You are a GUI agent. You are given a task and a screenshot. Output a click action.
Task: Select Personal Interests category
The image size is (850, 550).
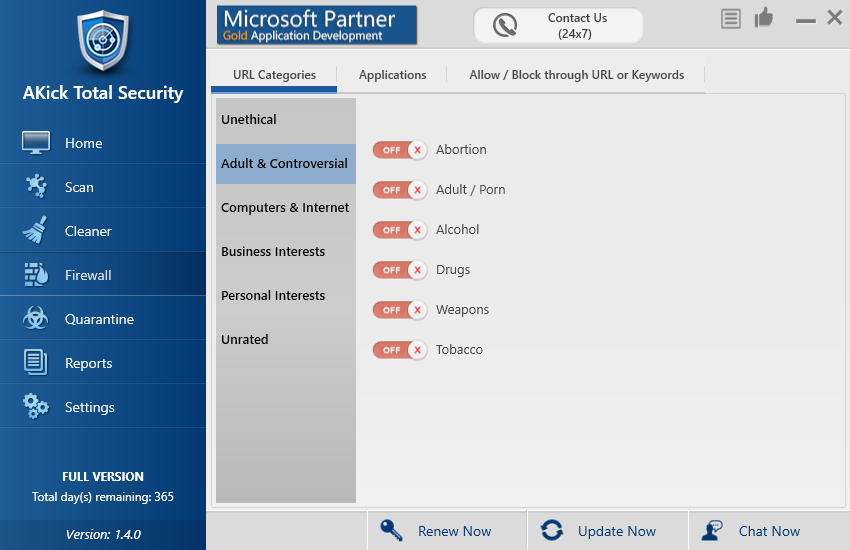[x=286, y=295]
